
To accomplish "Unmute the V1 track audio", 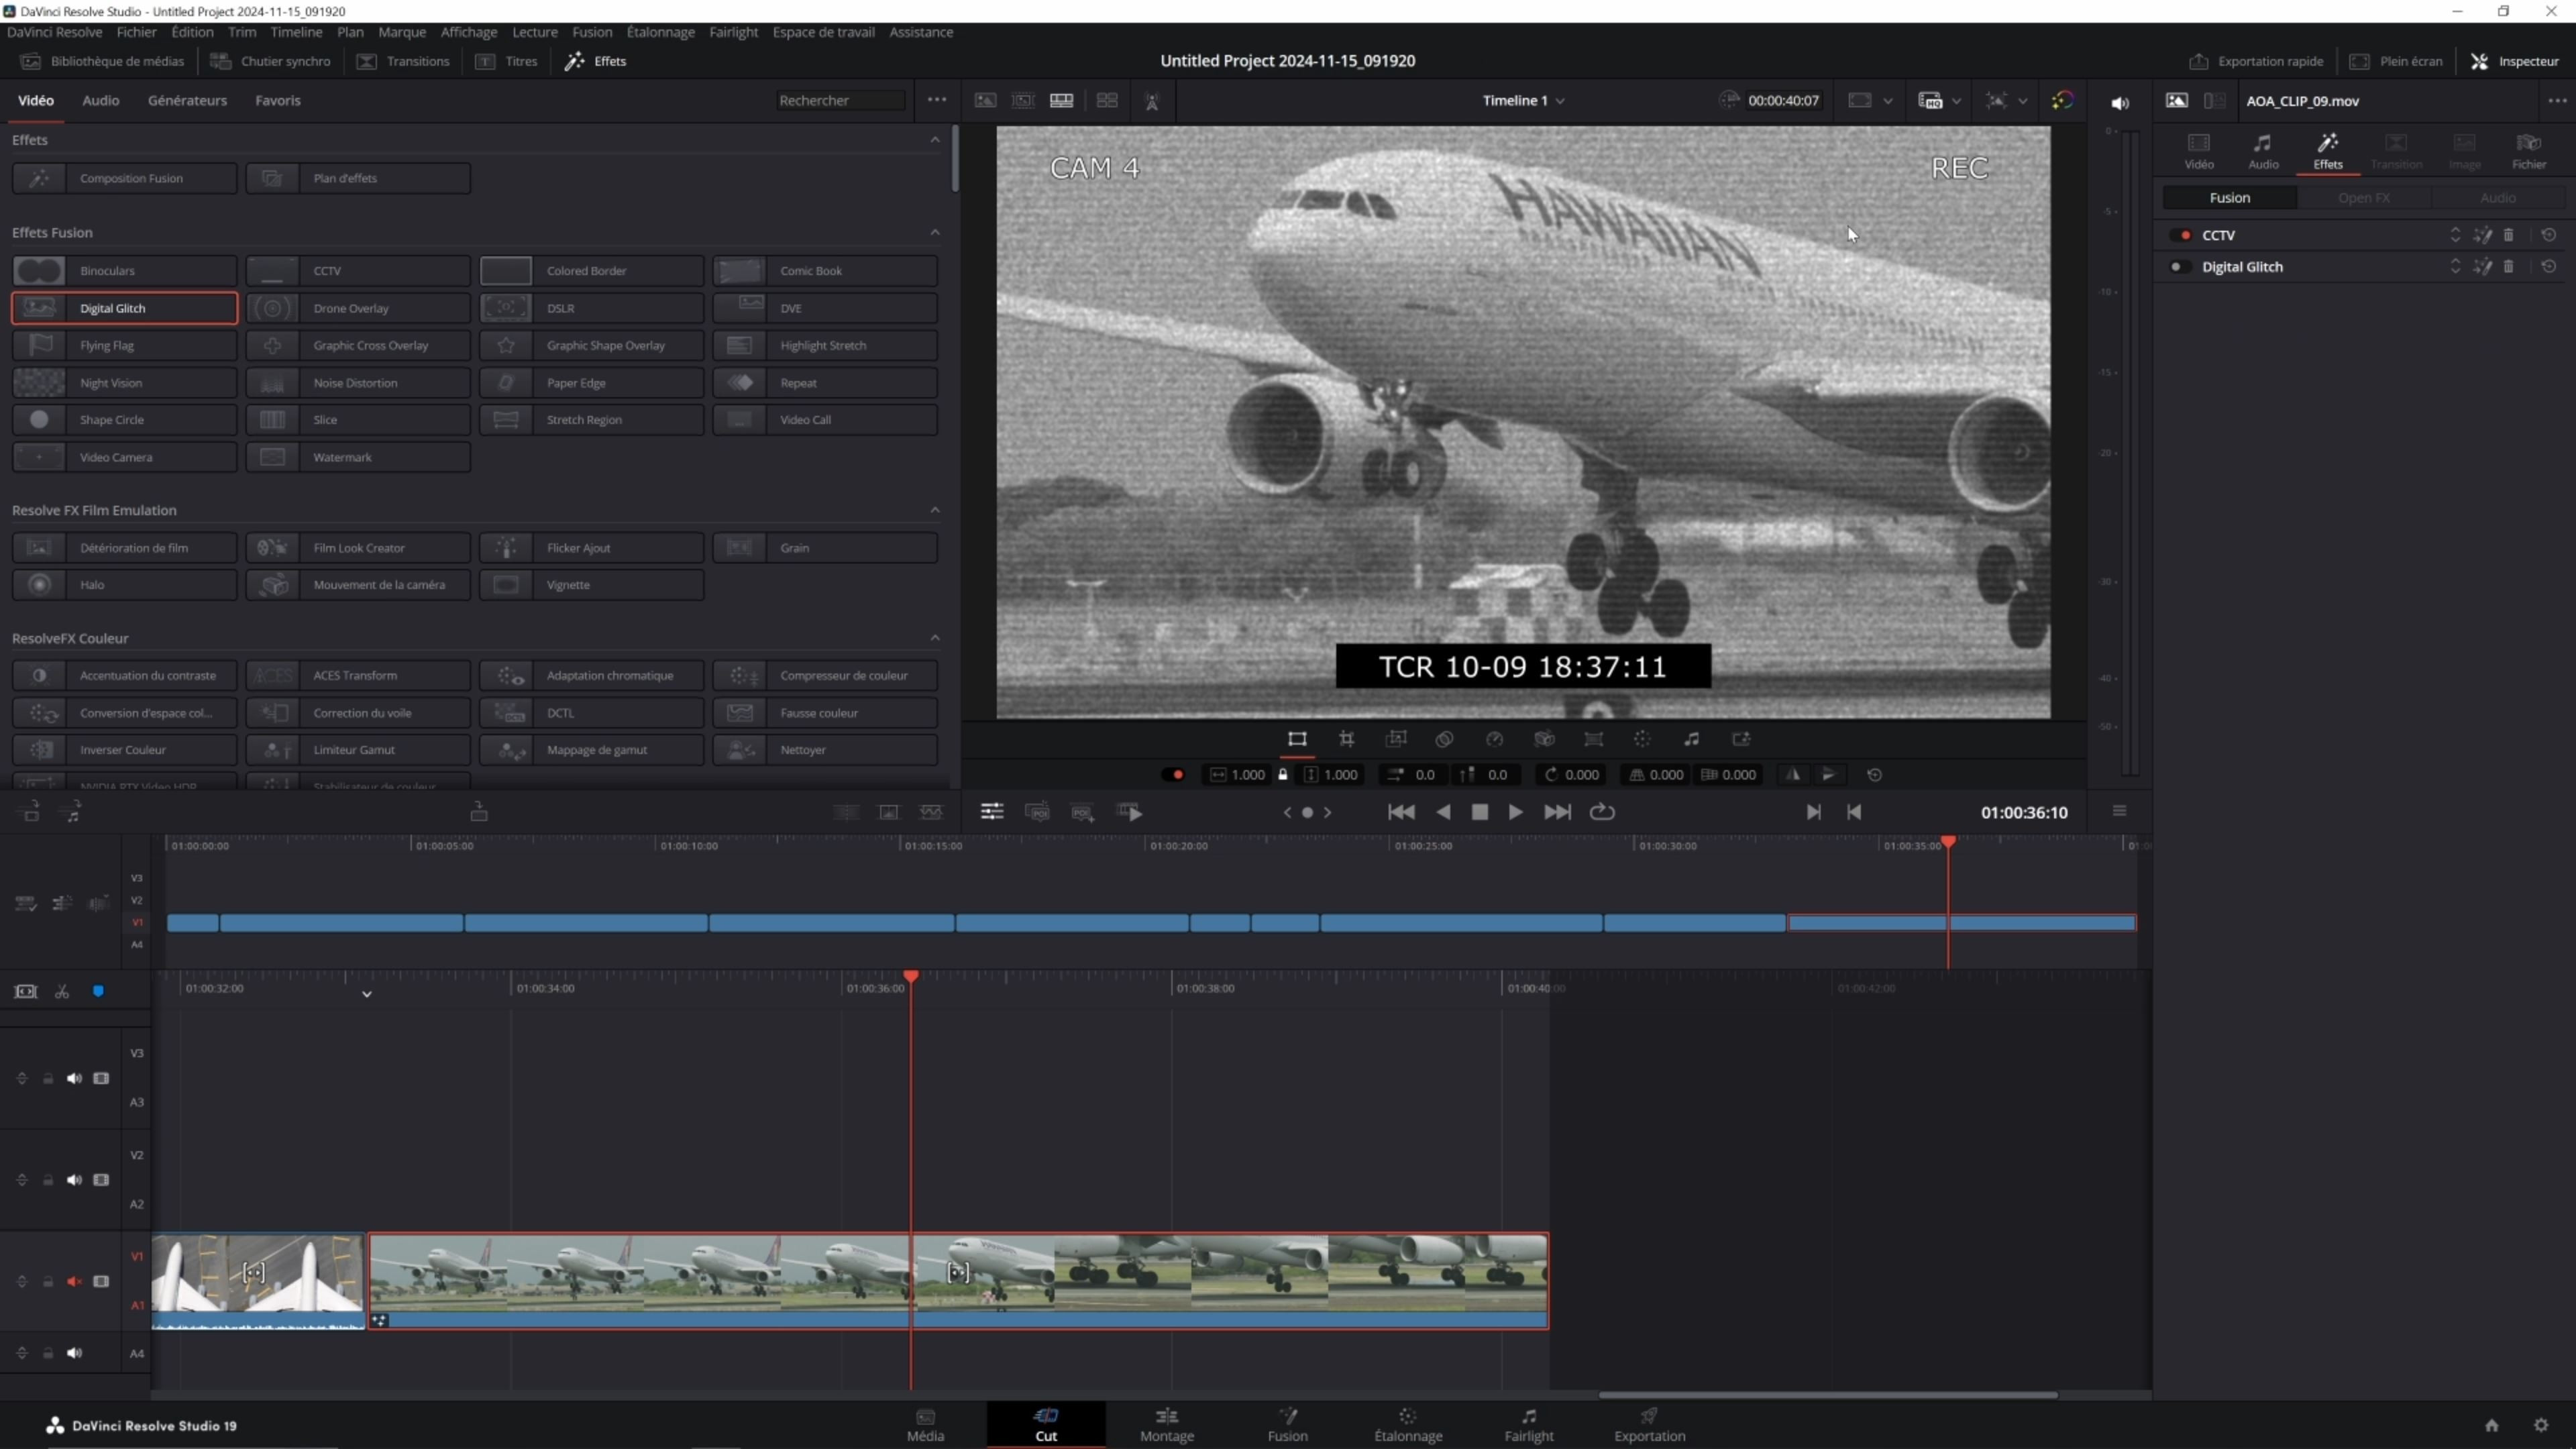I will click(x=74, y=1281).
